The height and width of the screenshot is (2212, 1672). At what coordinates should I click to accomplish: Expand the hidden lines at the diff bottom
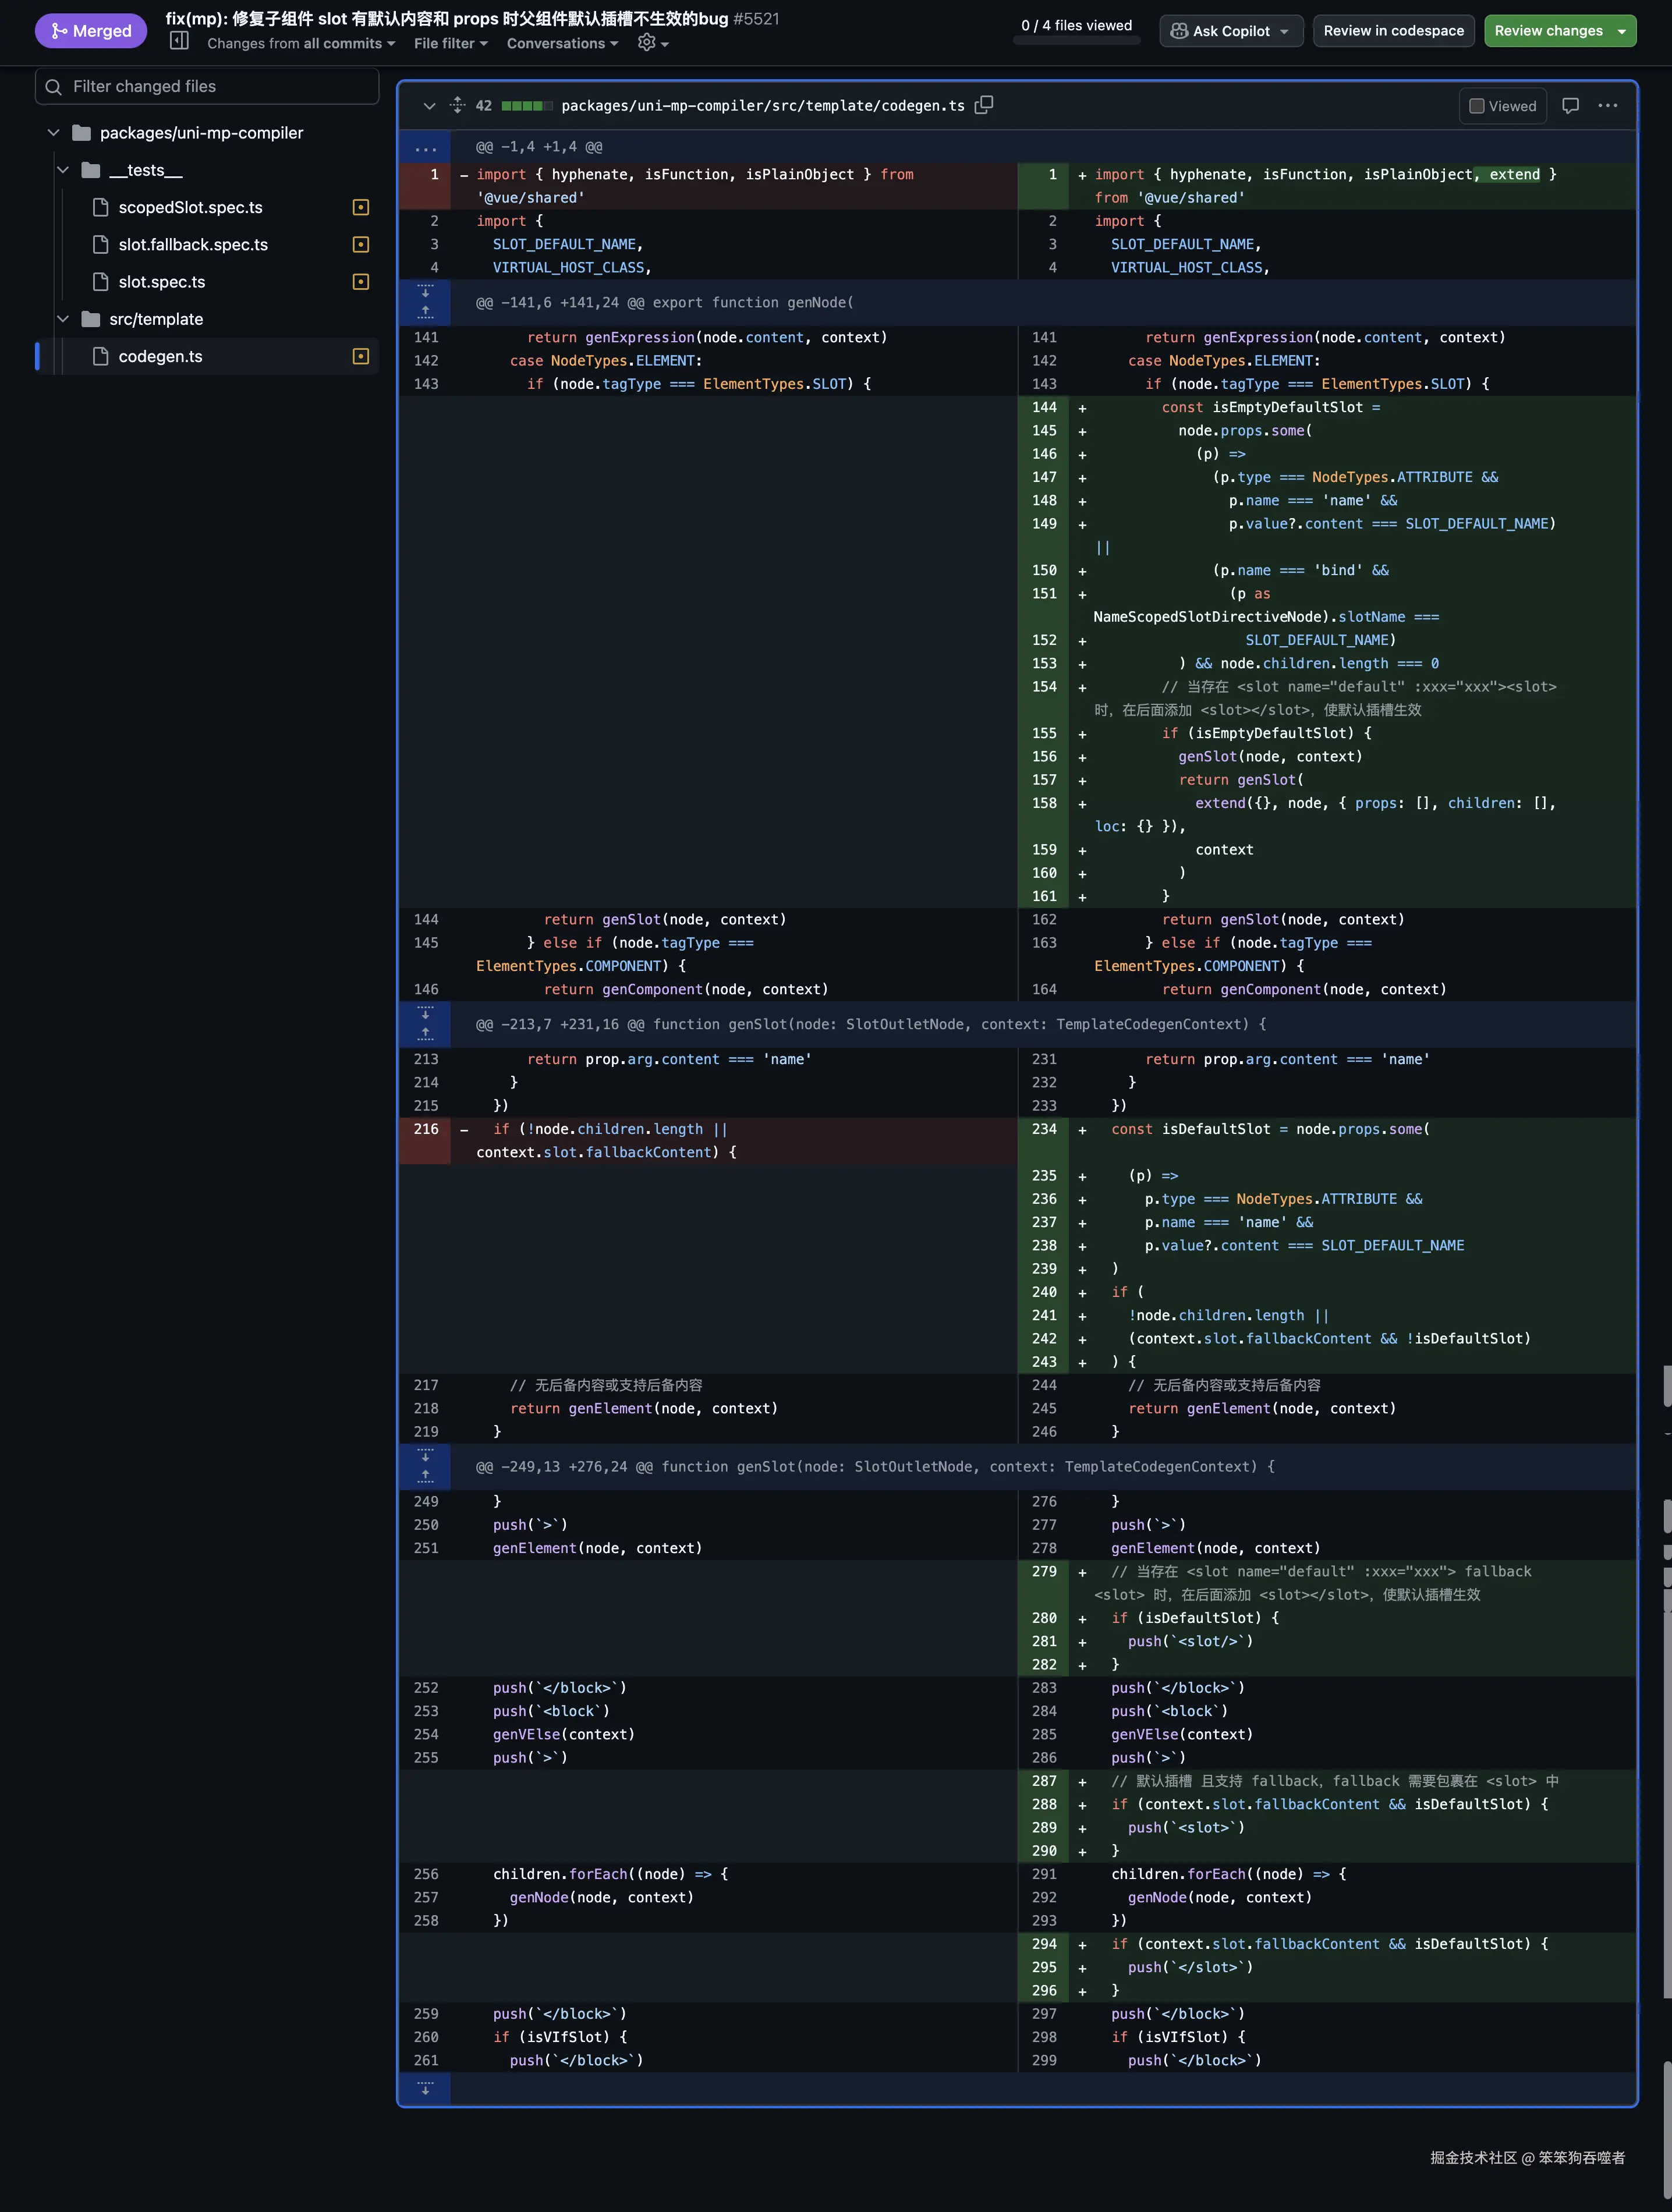click(425, 2089)
